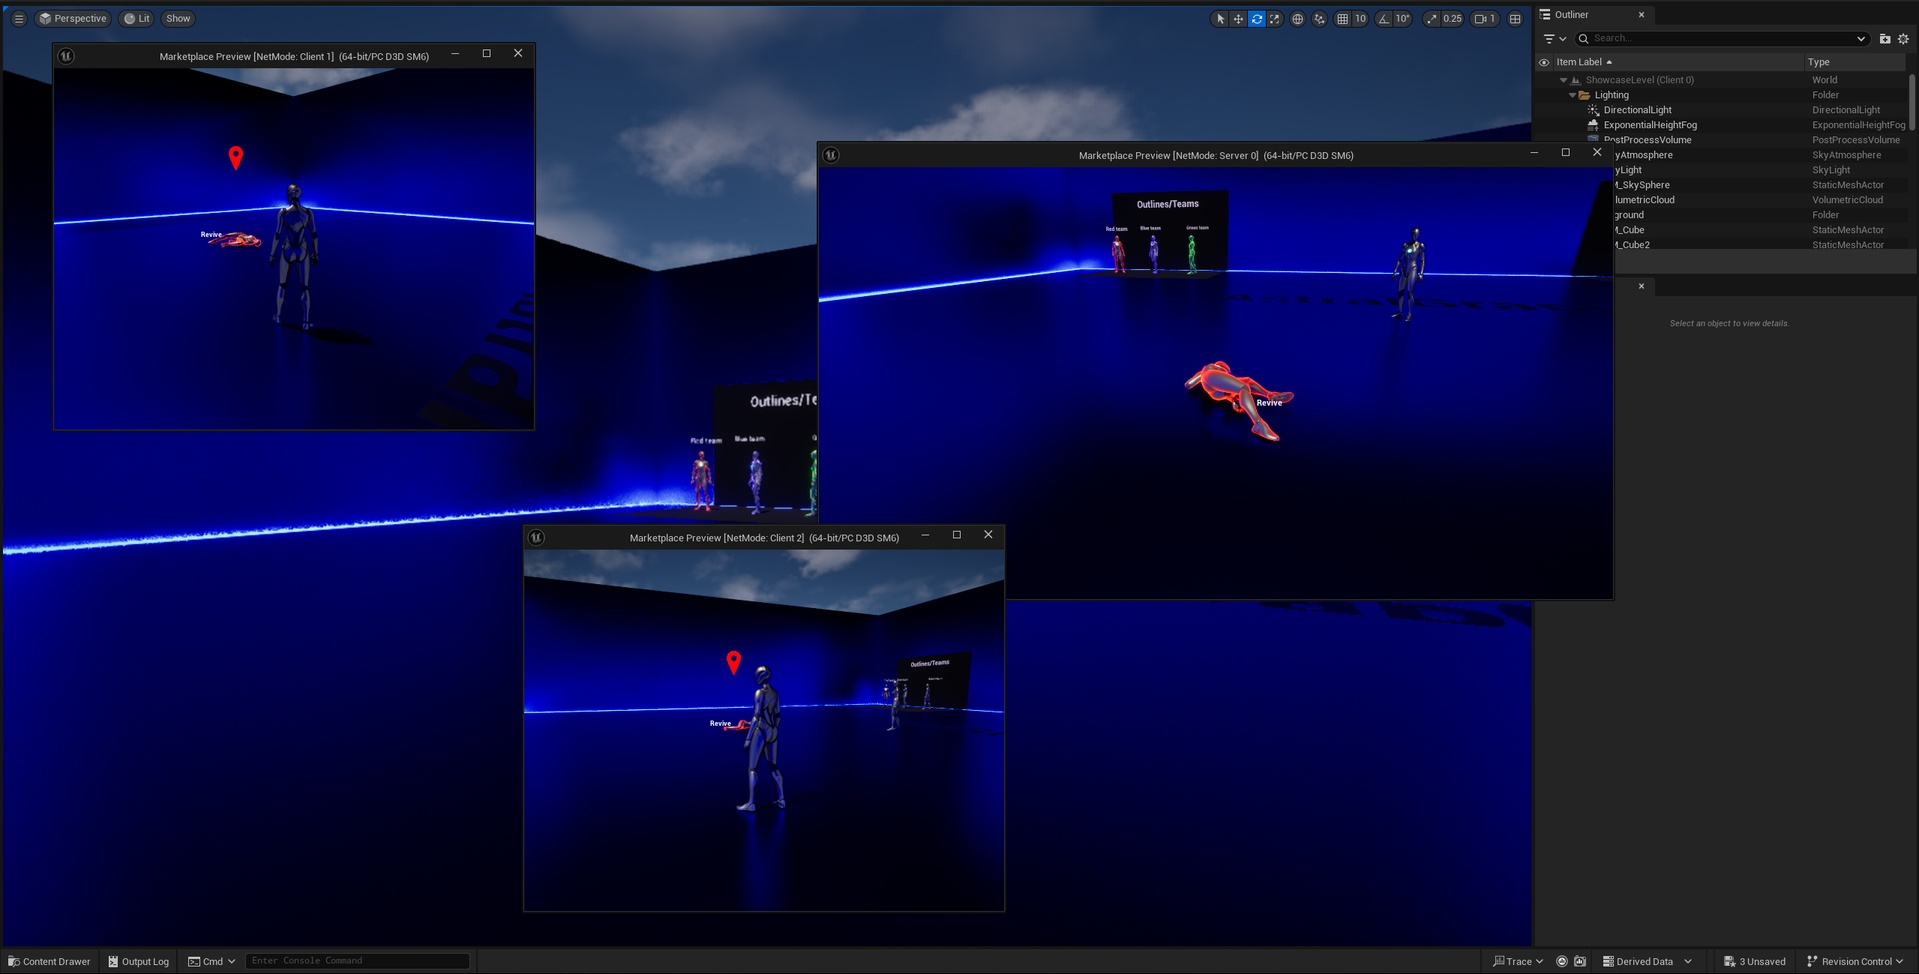1919x974 pixels.
Task: Click Unreal logo in Client 1 window
Action: click(66, 56)
